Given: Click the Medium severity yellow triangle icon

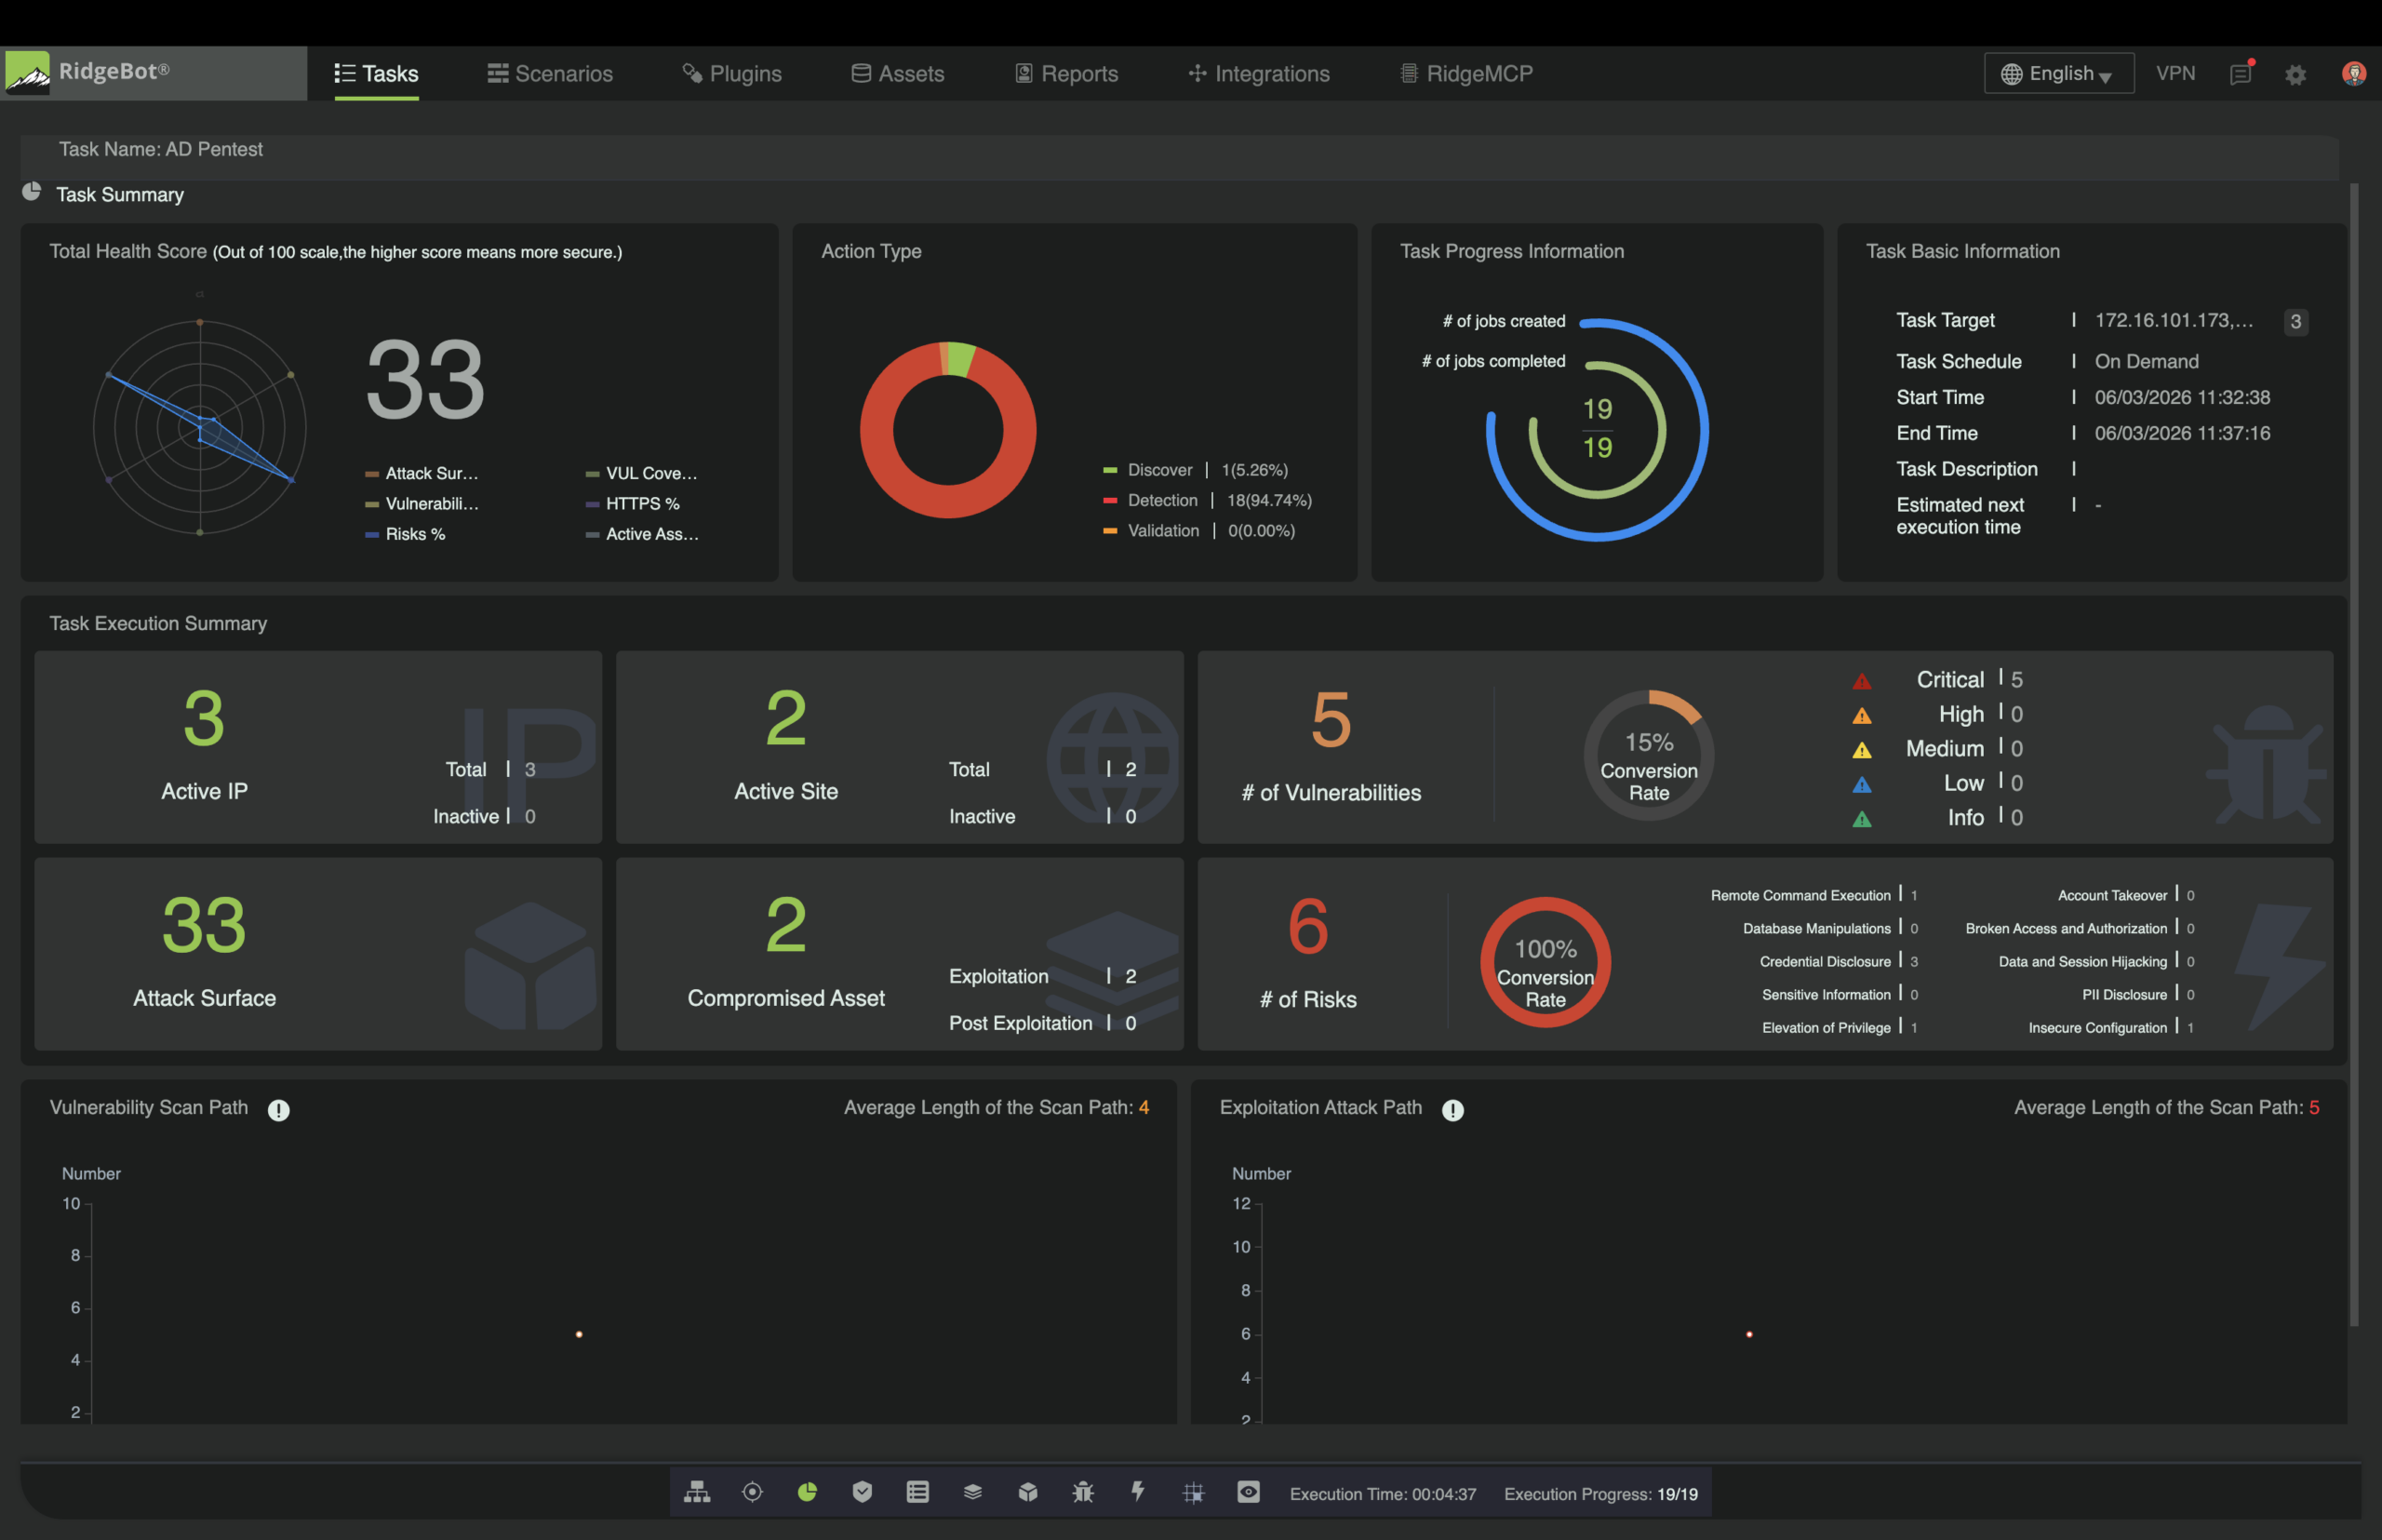Looking at the screenshot, I should [1861, 750].
